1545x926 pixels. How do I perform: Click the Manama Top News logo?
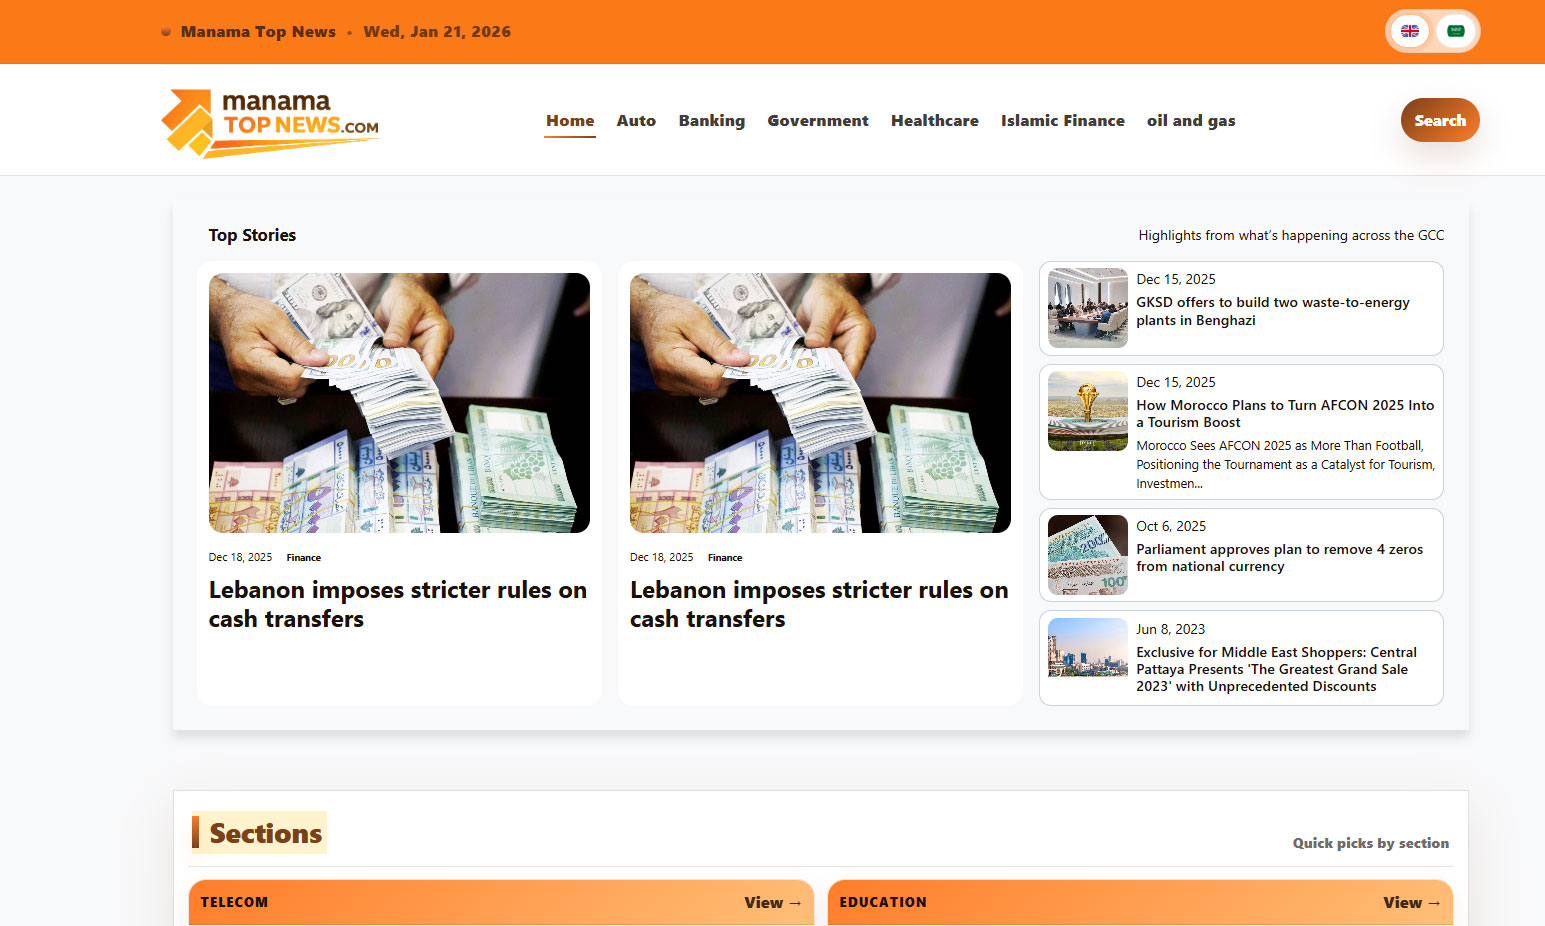[271, 122]
